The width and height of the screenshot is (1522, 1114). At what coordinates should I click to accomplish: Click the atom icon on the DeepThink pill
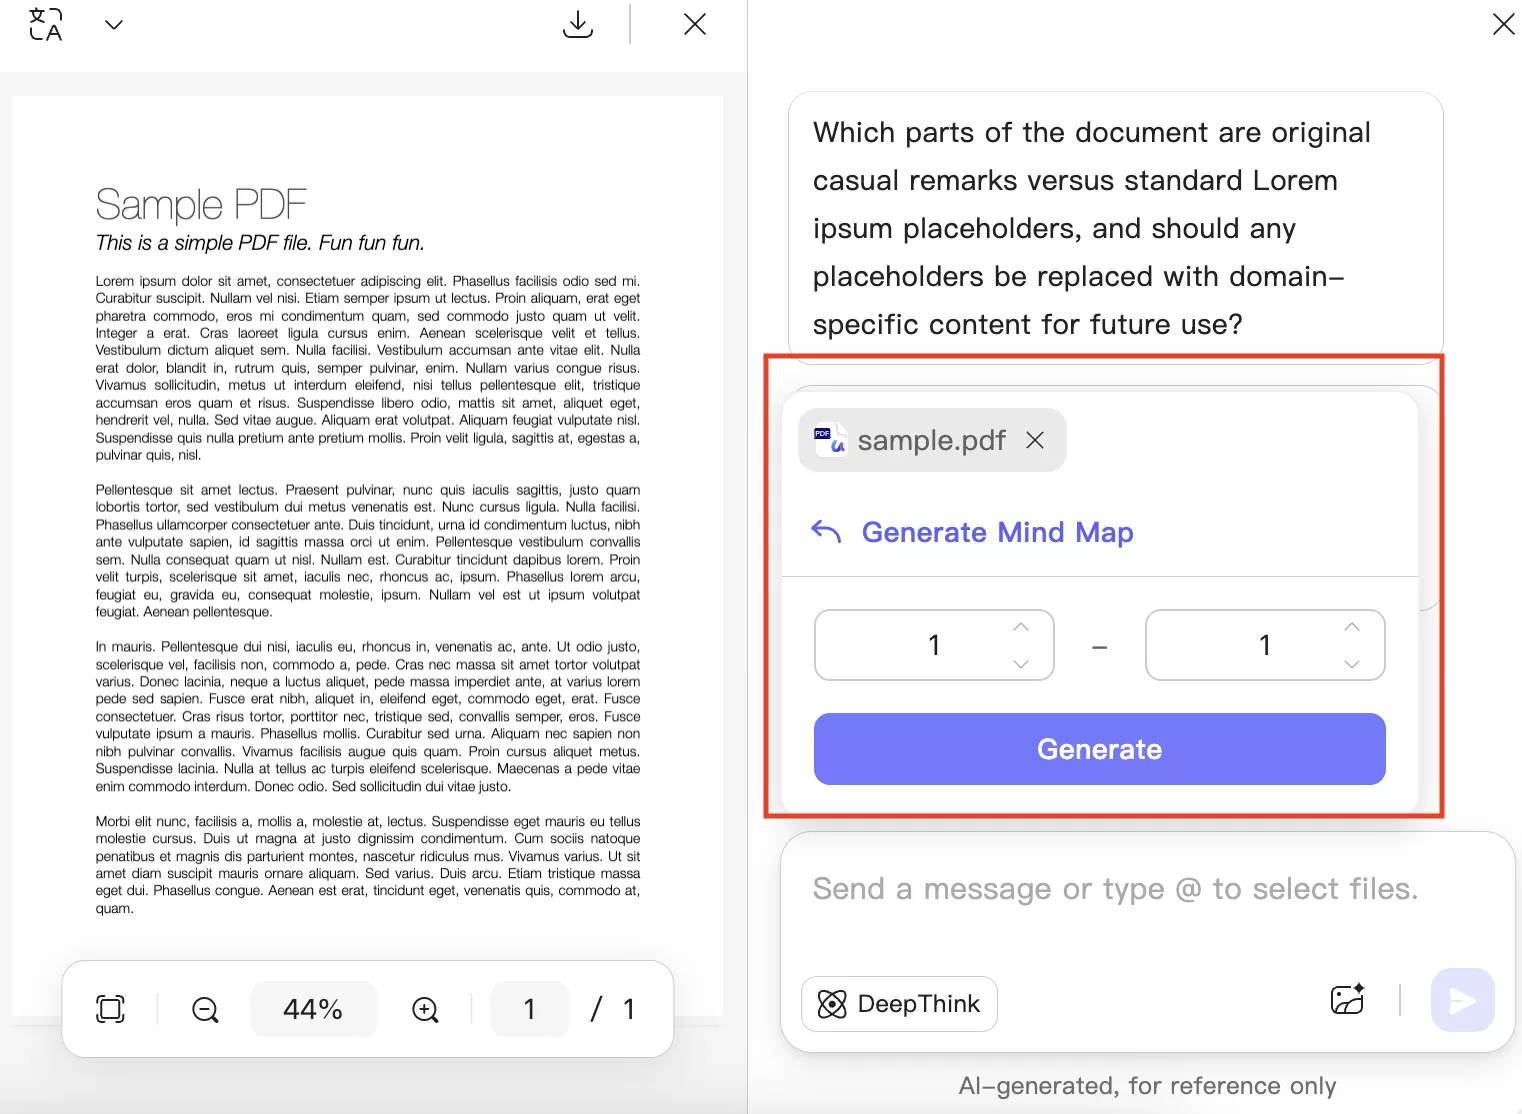833,1003
